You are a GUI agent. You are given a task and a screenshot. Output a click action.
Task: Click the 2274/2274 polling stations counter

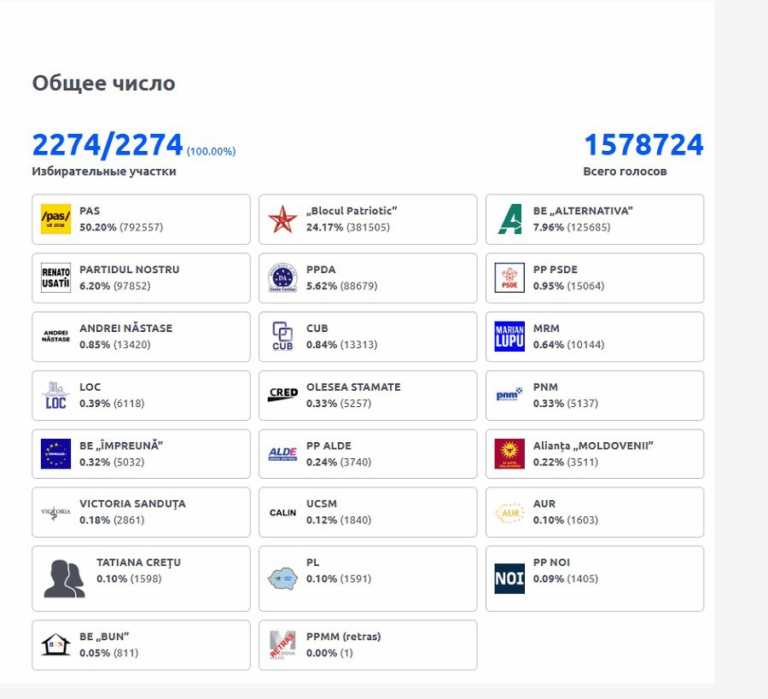coord(107,145)
